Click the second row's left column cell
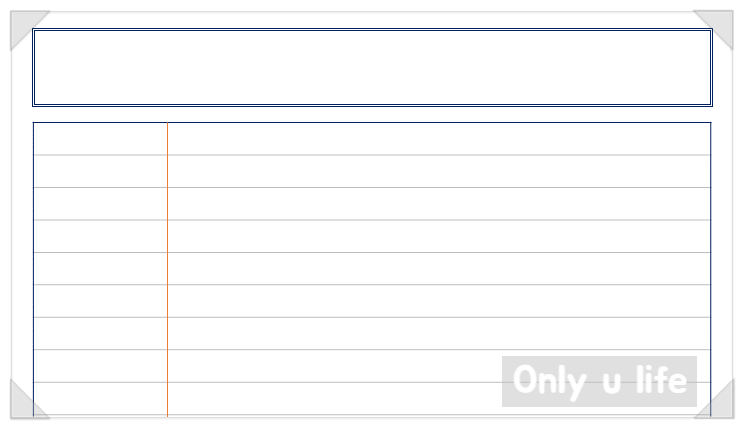 click(x=100, y=171)
